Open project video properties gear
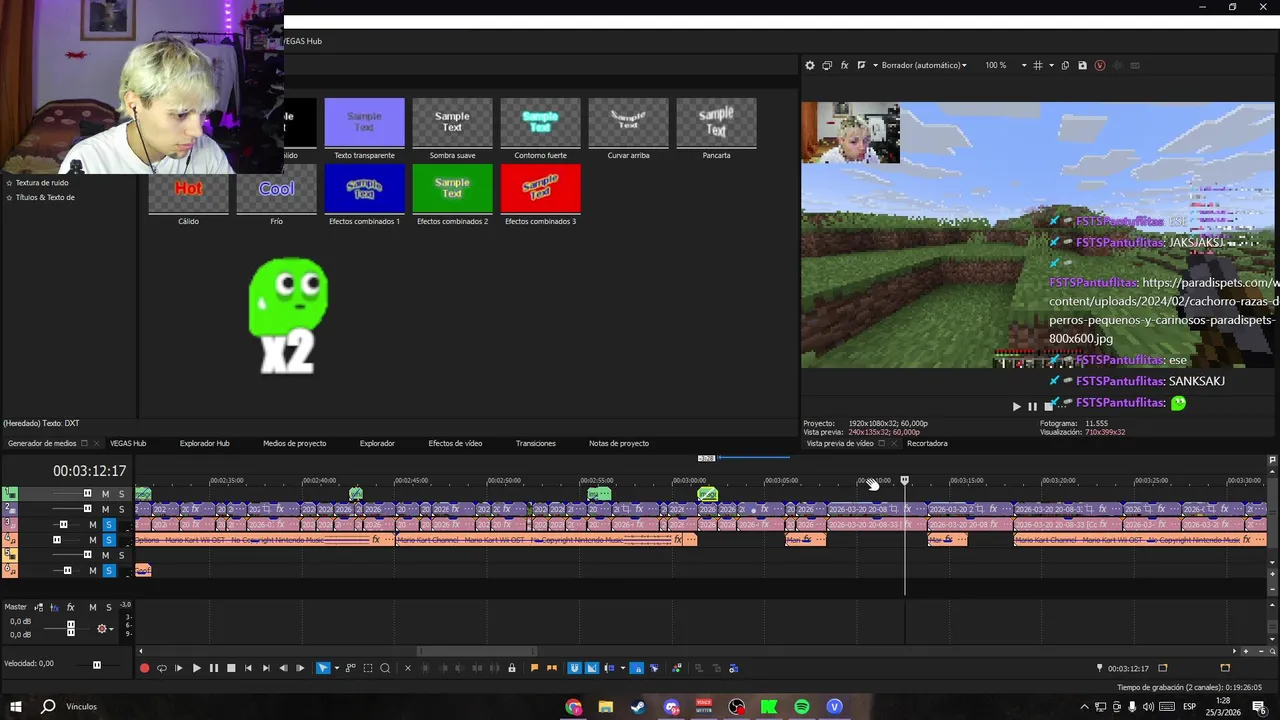Viewport: 1280px width, 720px height. [810, 65]
